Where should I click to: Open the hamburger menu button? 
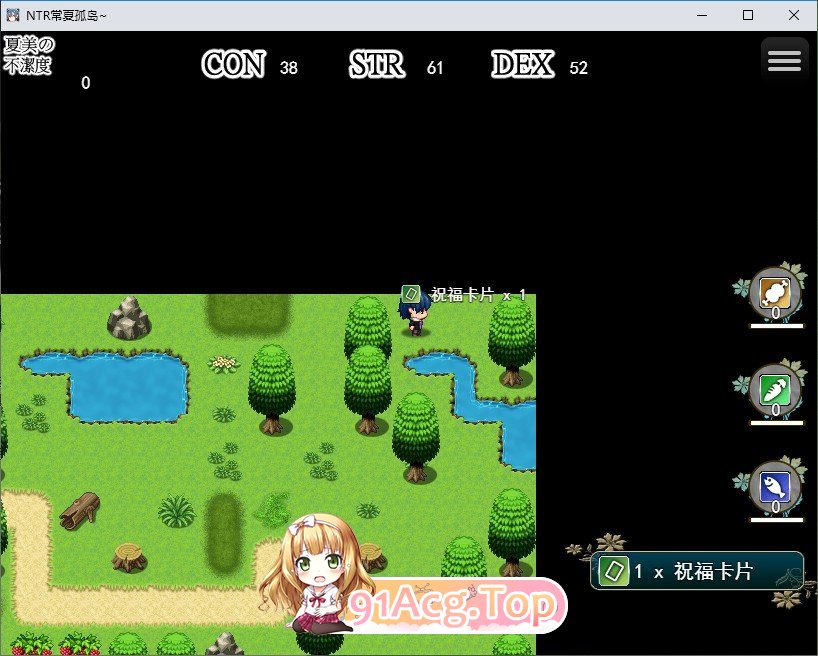pyautogui.click(x=784, y=61)
